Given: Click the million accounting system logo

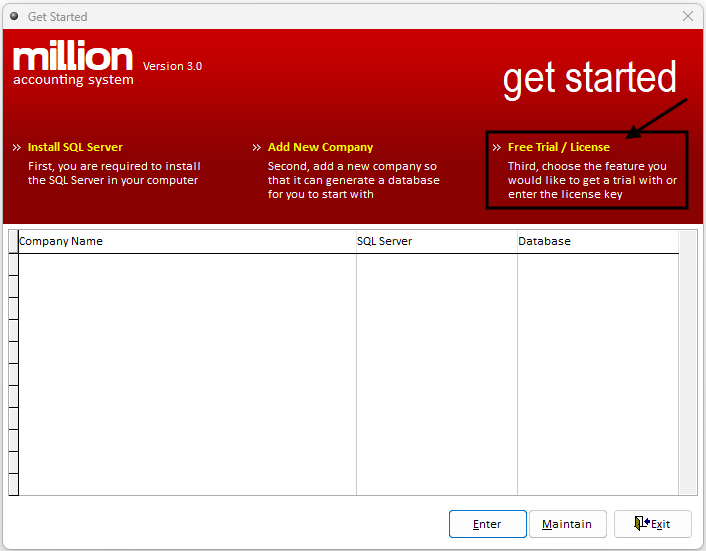Looking at the screenshot, I should pos(73,63).
